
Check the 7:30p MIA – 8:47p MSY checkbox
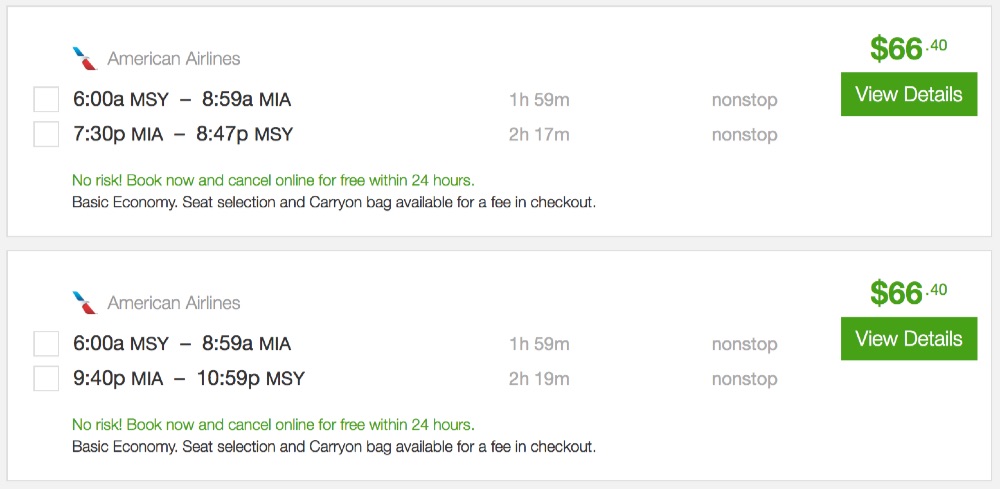[46, 134]
